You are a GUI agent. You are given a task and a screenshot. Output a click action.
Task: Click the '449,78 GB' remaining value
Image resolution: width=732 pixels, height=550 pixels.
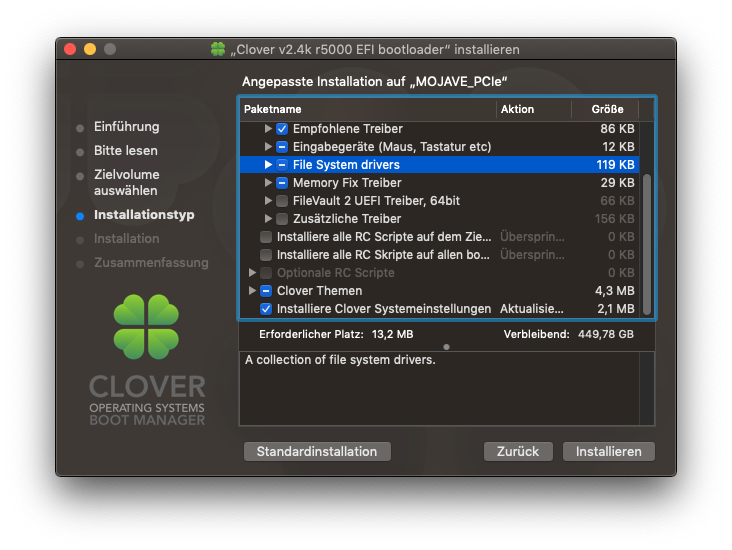pyautogui.click(x=606, y=334)
